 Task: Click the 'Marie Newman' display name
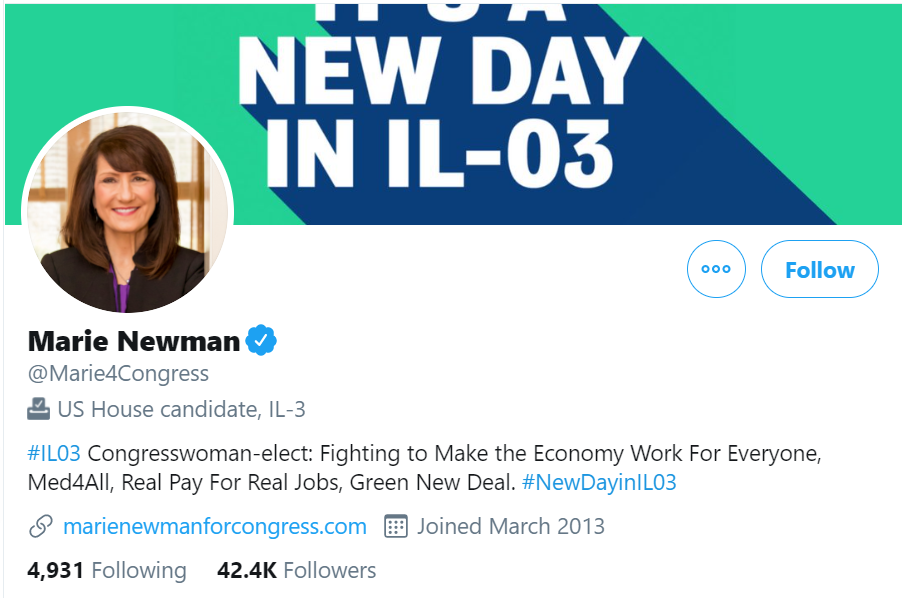point(134,341)
